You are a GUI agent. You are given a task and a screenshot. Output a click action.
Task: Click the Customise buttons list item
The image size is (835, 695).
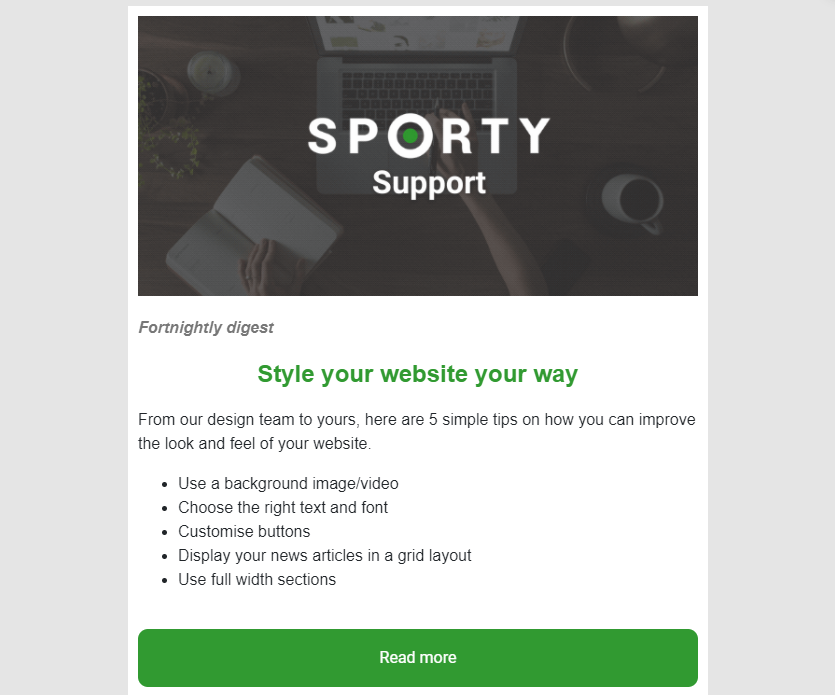tap(244, 532)
